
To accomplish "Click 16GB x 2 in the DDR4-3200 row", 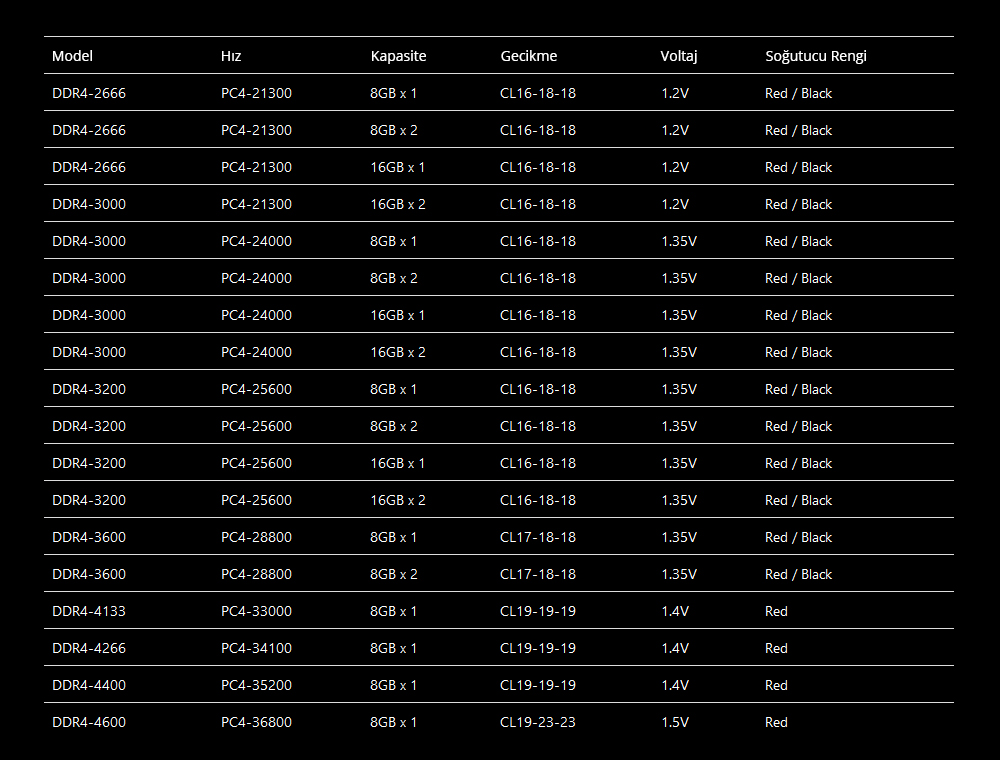I will (397, 501).
